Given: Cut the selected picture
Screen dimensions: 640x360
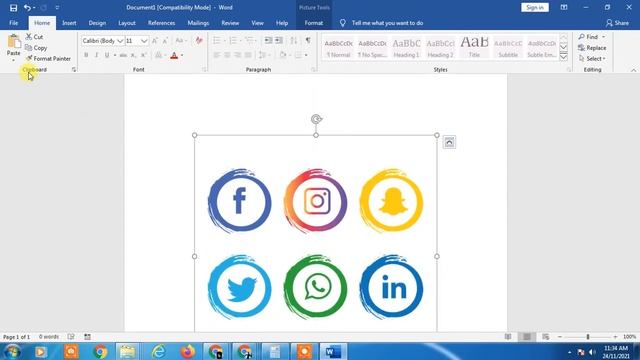Looking at the screenshot, I should pyautogui.click(x=34, y=37).
